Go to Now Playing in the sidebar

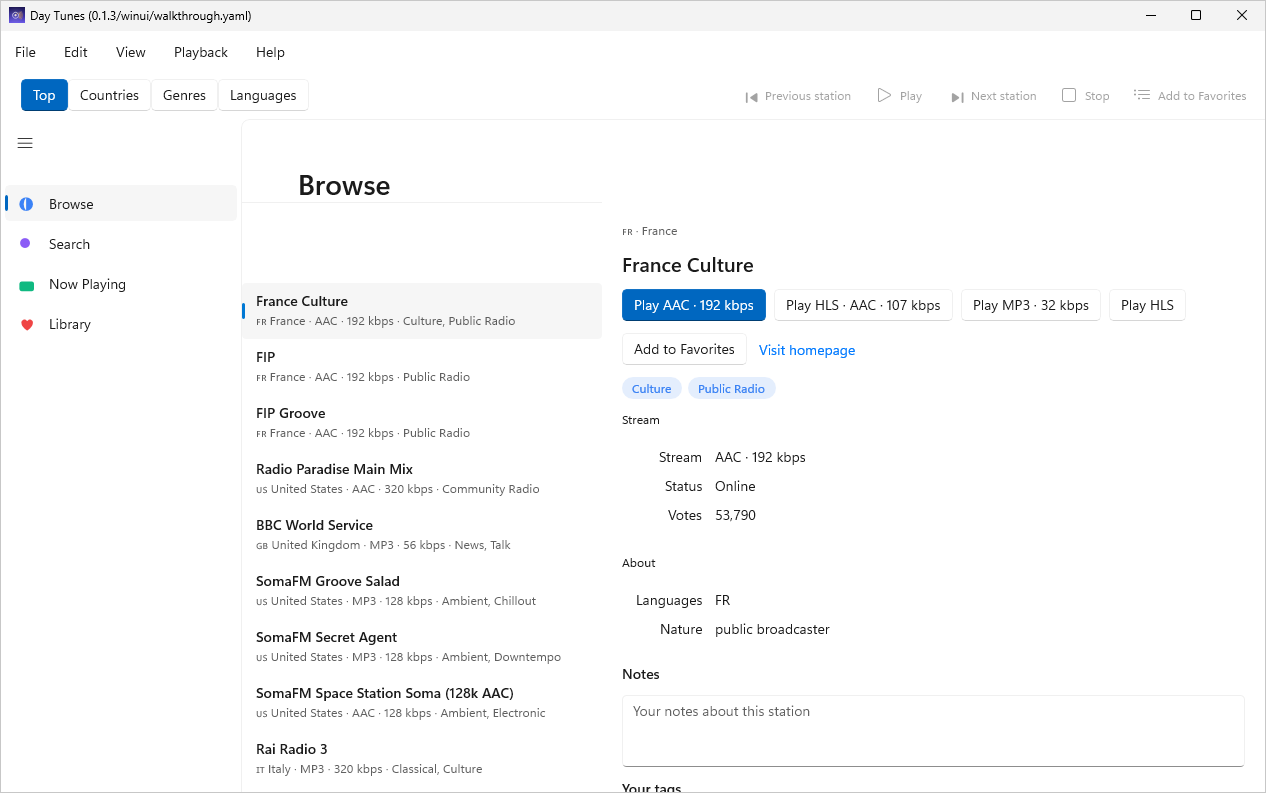click(121, 284)
